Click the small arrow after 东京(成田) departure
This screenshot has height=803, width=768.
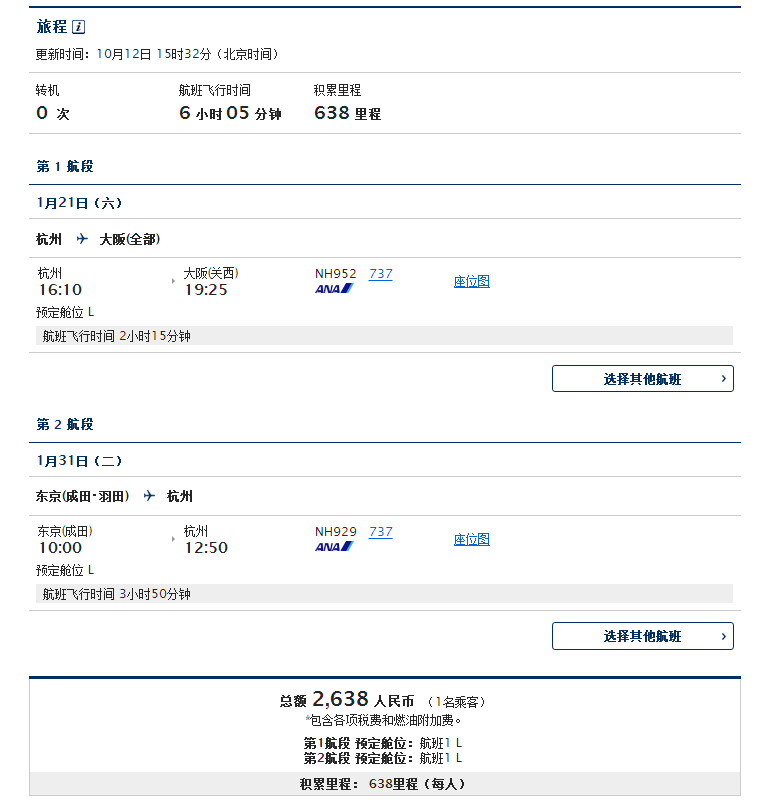174,540
